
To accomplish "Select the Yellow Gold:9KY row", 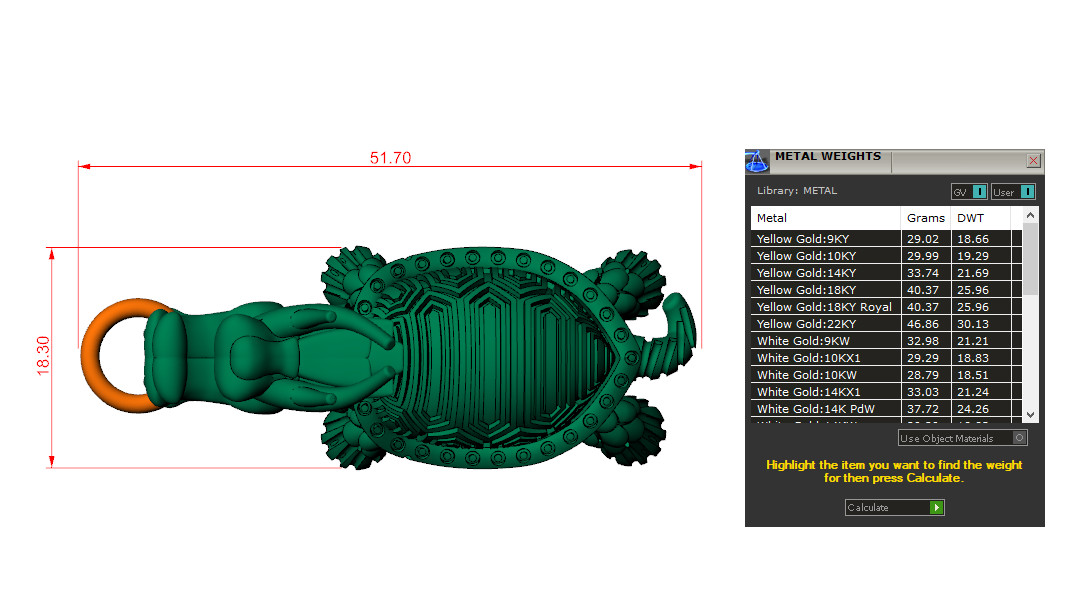I will click(x=825, y=239).
